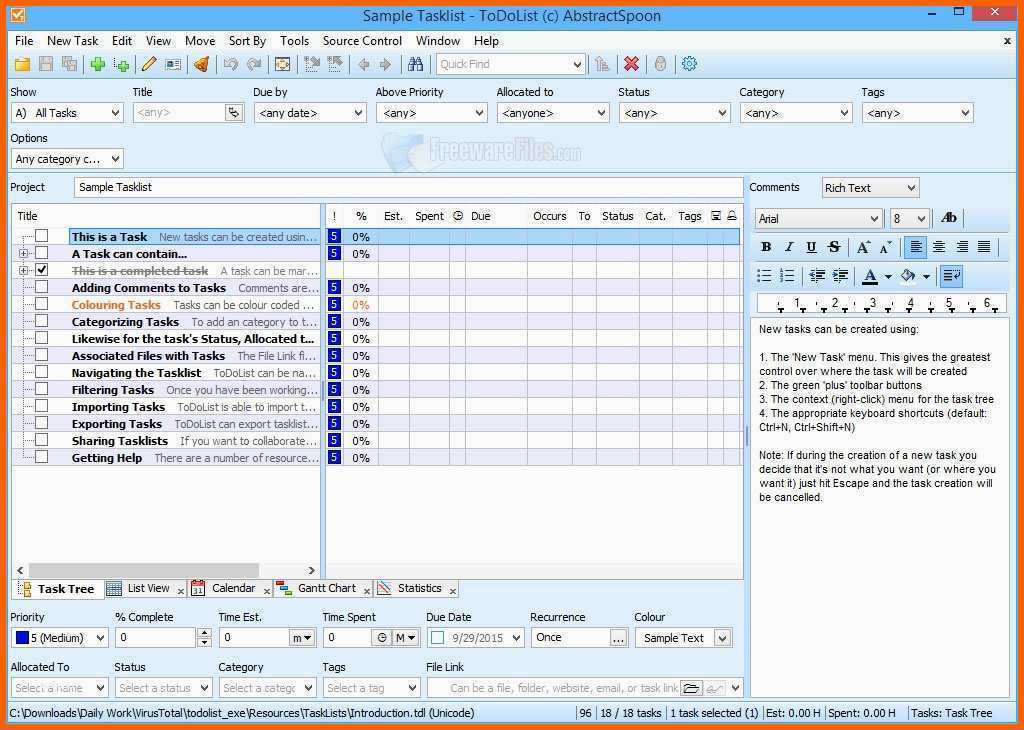The height and width of the screenshot is (730, 1024).
Task: Open Priority '5 (Medium)' dropdown
Action: click(x=59, y=638)
